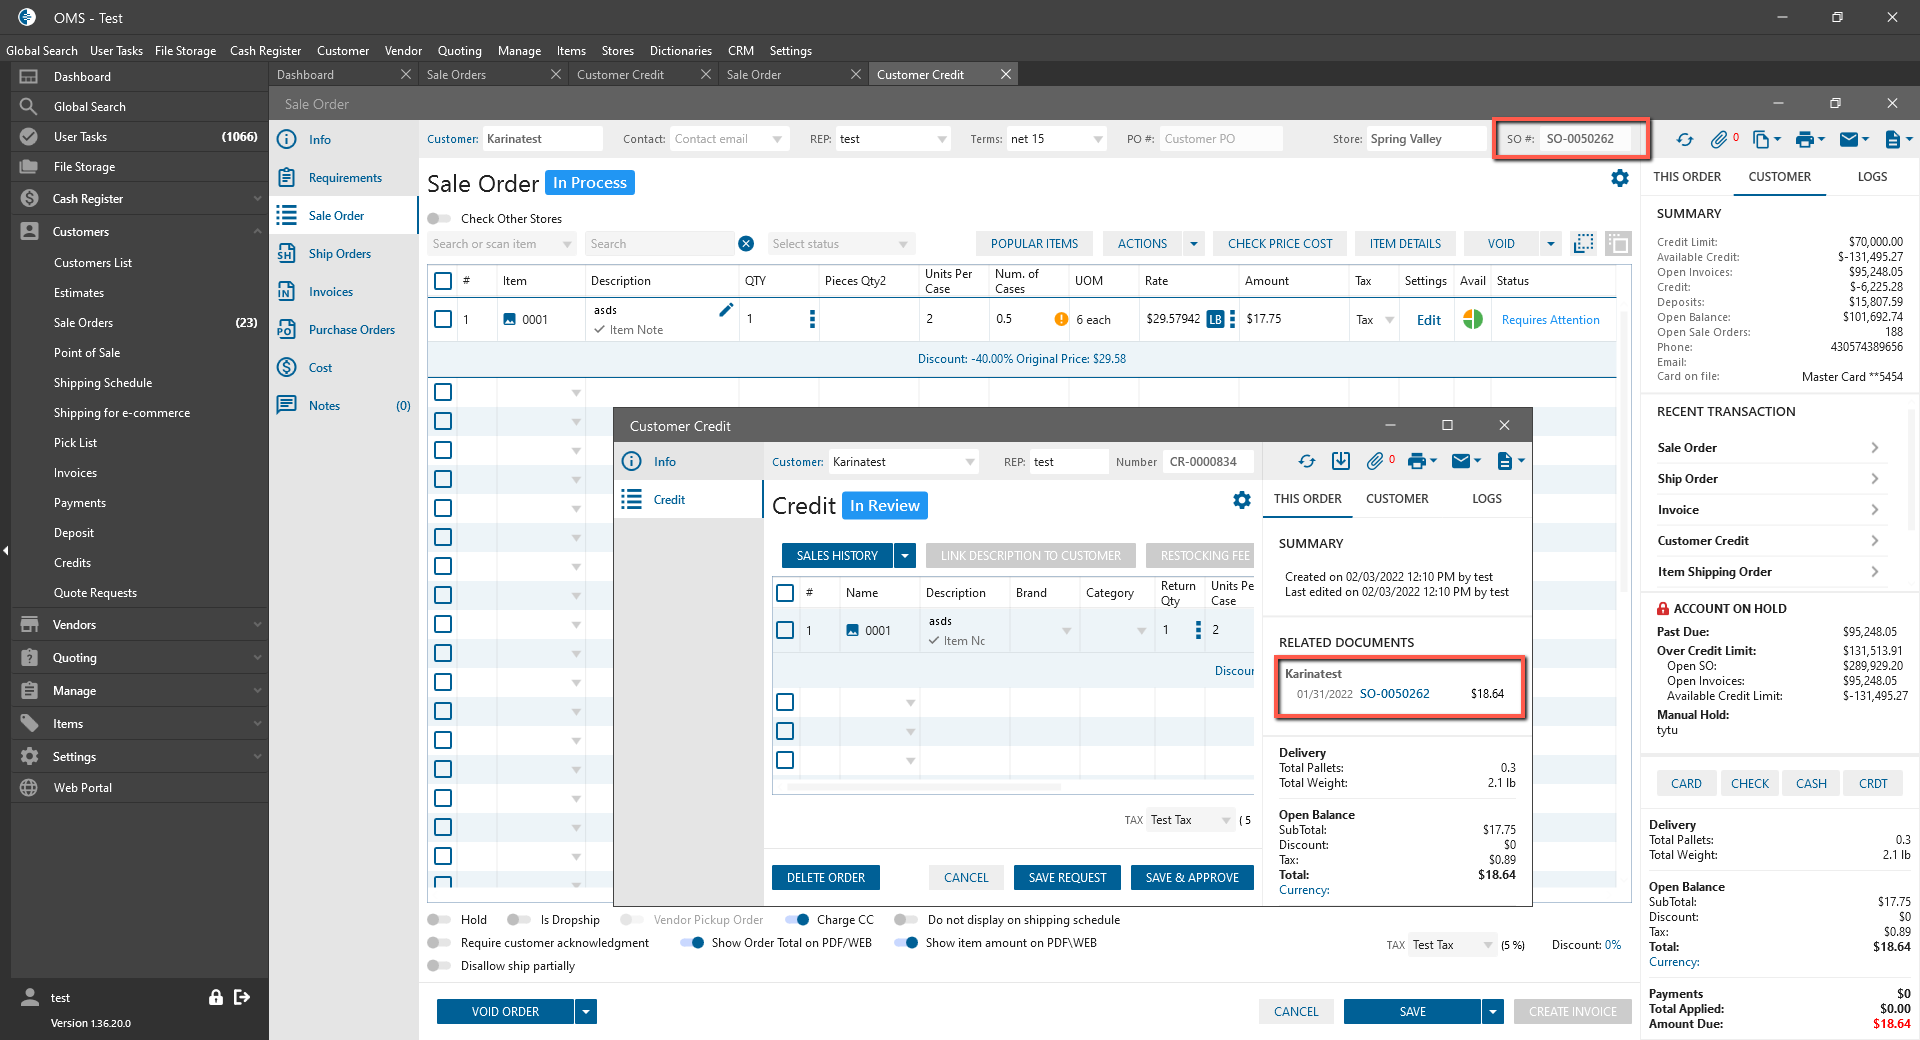Open the Sale Order attachments paperclip
The image size is (1920, 1040).
click(1719, 140)
